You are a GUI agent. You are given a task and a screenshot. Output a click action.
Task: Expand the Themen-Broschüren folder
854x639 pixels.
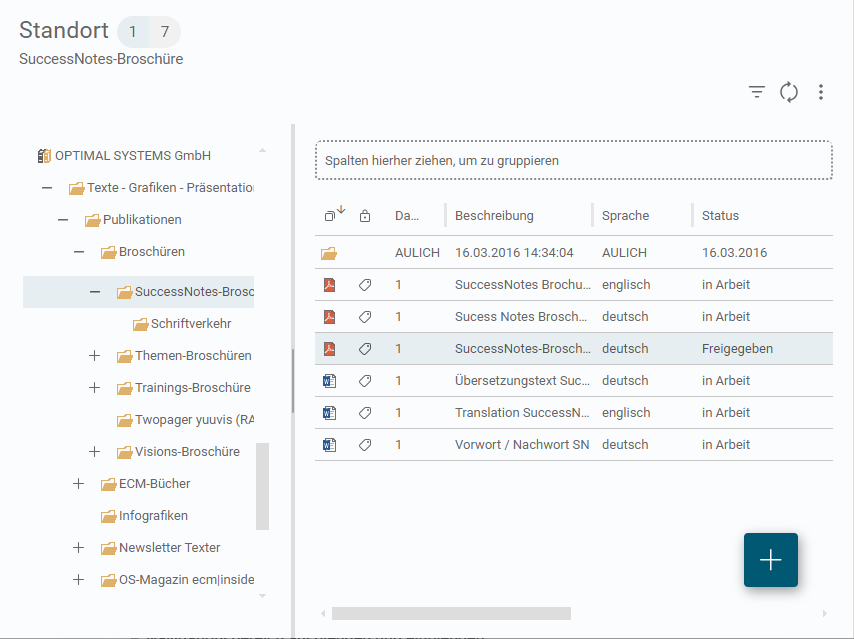pos(95,356)
